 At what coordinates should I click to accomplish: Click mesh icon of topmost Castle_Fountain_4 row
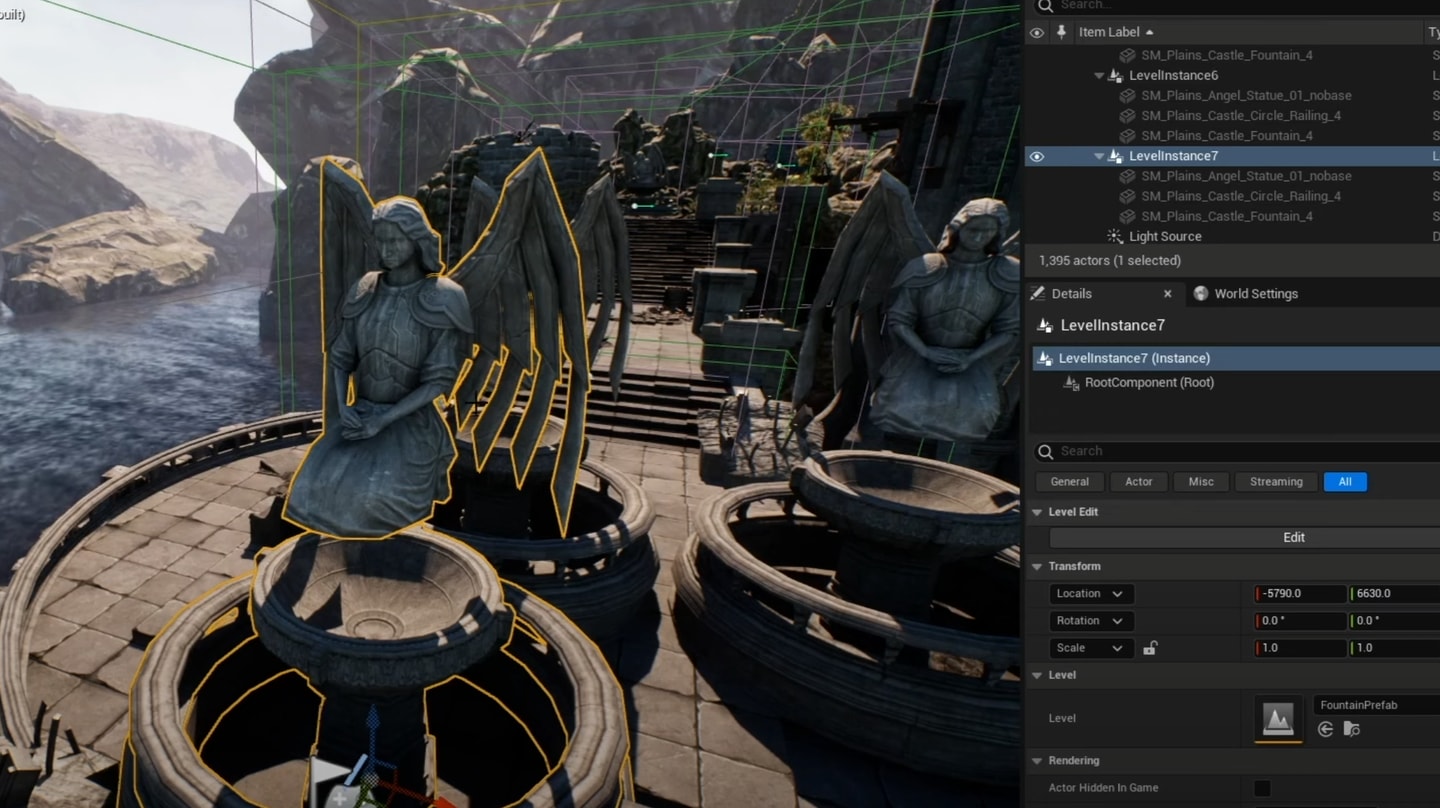coord(1127,55)
